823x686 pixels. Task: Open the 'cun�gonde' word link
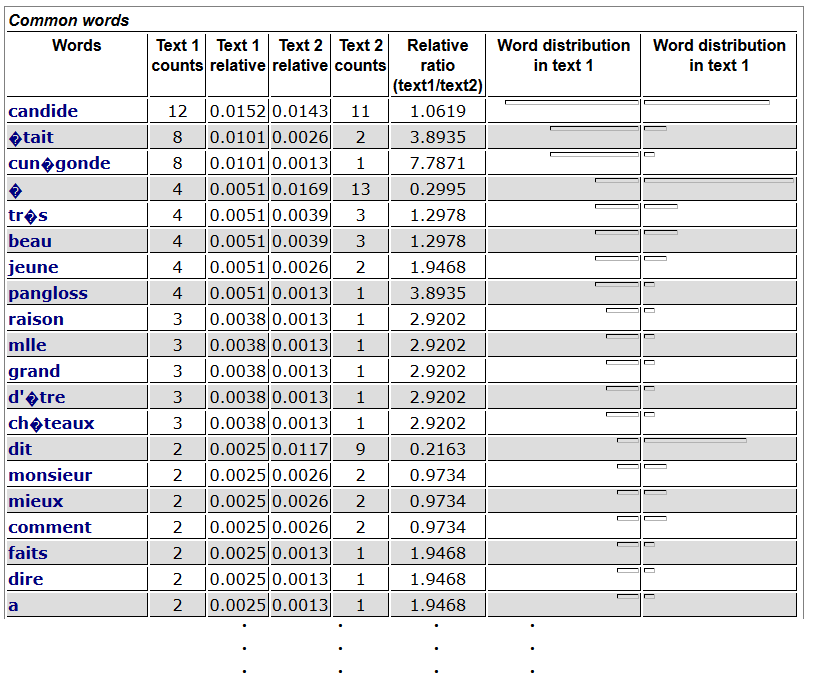pos(59,163)
